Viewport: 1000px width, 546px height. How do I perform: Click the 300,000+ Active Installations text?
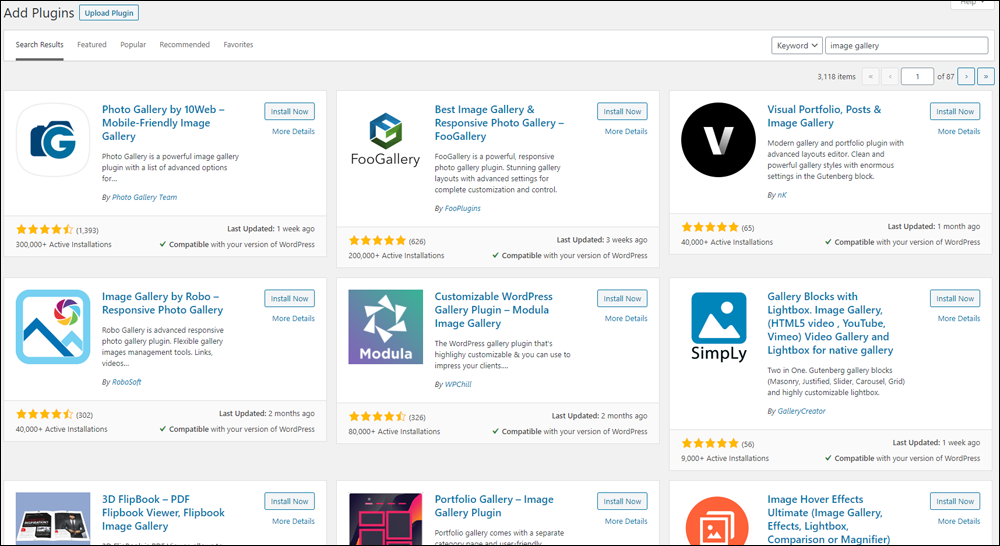(x=64, y=244)
